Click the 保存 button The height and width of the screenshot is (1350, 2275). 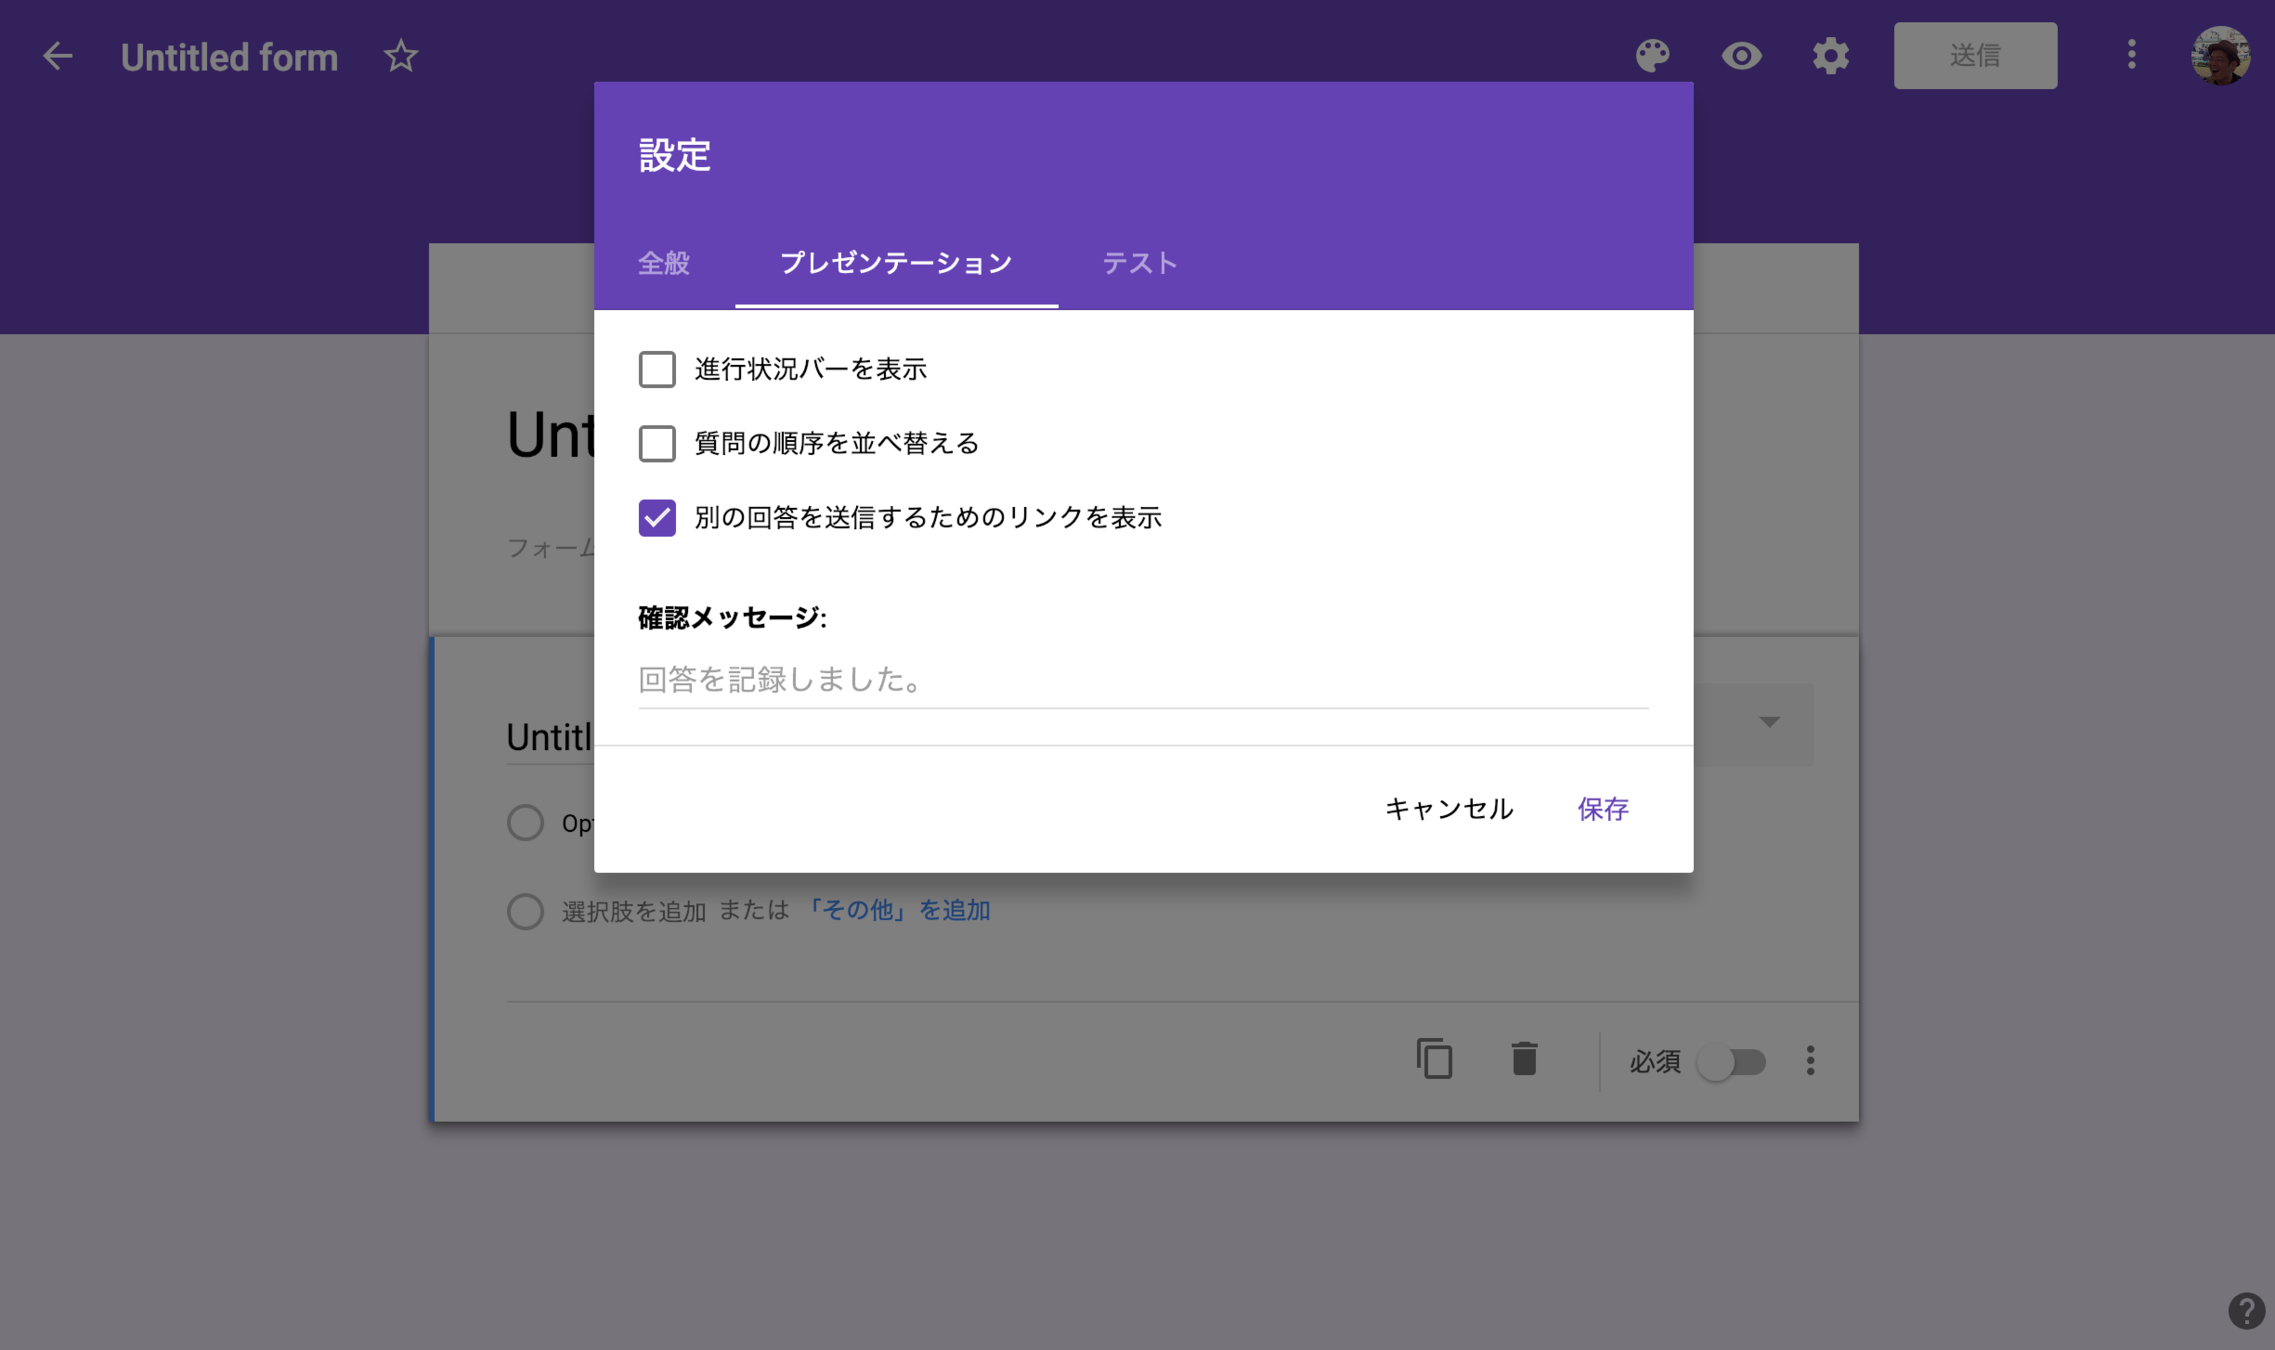pos(1603,808)
